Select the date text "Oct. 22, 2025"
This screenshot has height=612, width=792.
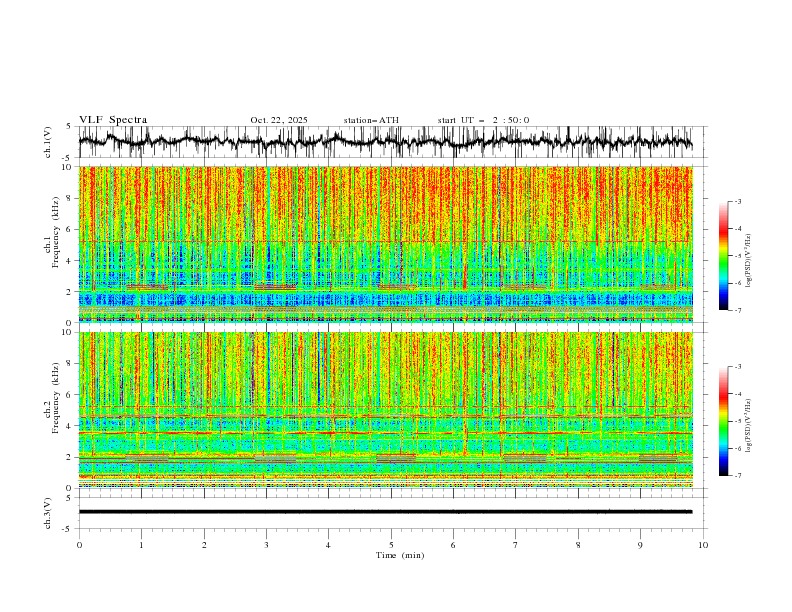279,120
